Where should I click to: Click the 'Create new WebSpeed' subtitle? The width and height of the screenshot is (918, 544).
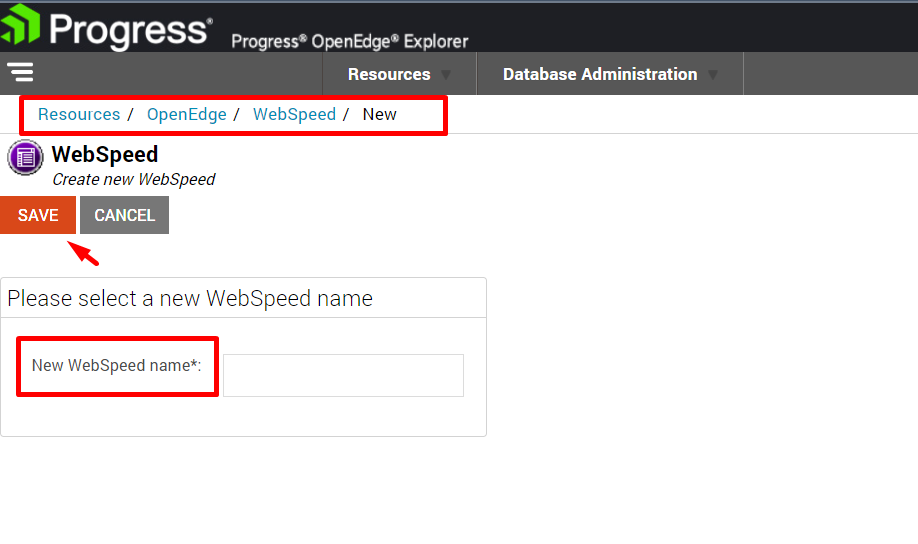tap(133, 180)
